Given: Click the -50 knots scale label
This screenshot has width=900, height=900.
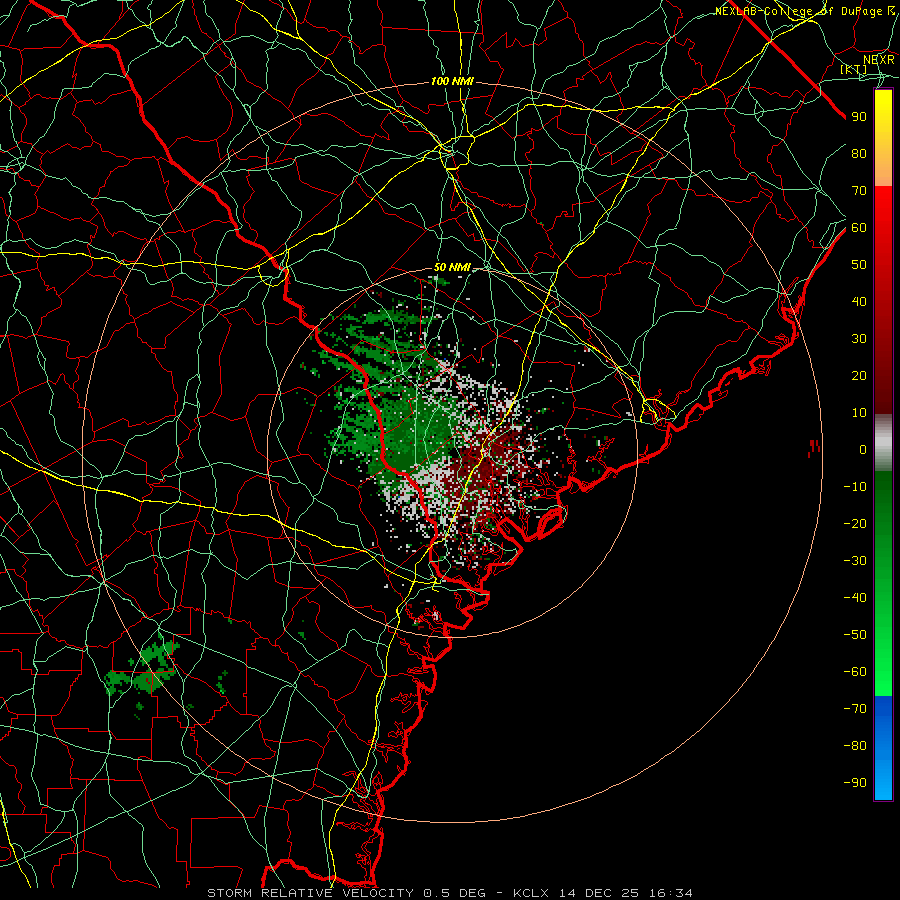Looking at the screenshot, I should pyautogui.click(x=855, y=635).
